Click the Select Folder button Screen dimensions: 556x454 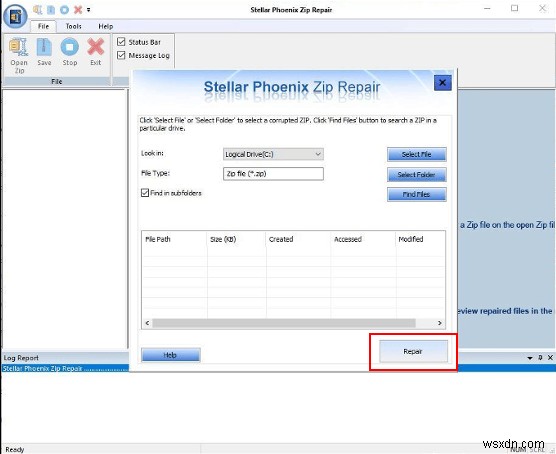click(417, 175)
